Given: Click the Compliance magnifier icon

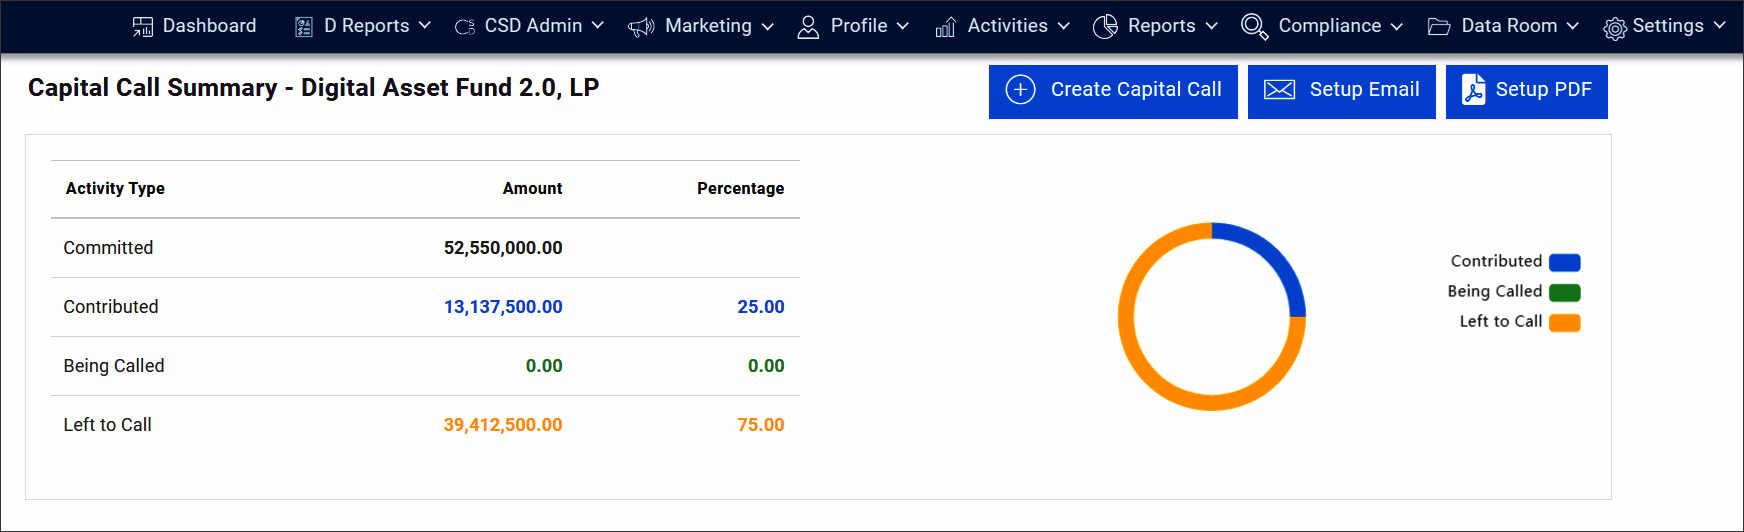Looking at the screenshot, I should (1254, 27).
